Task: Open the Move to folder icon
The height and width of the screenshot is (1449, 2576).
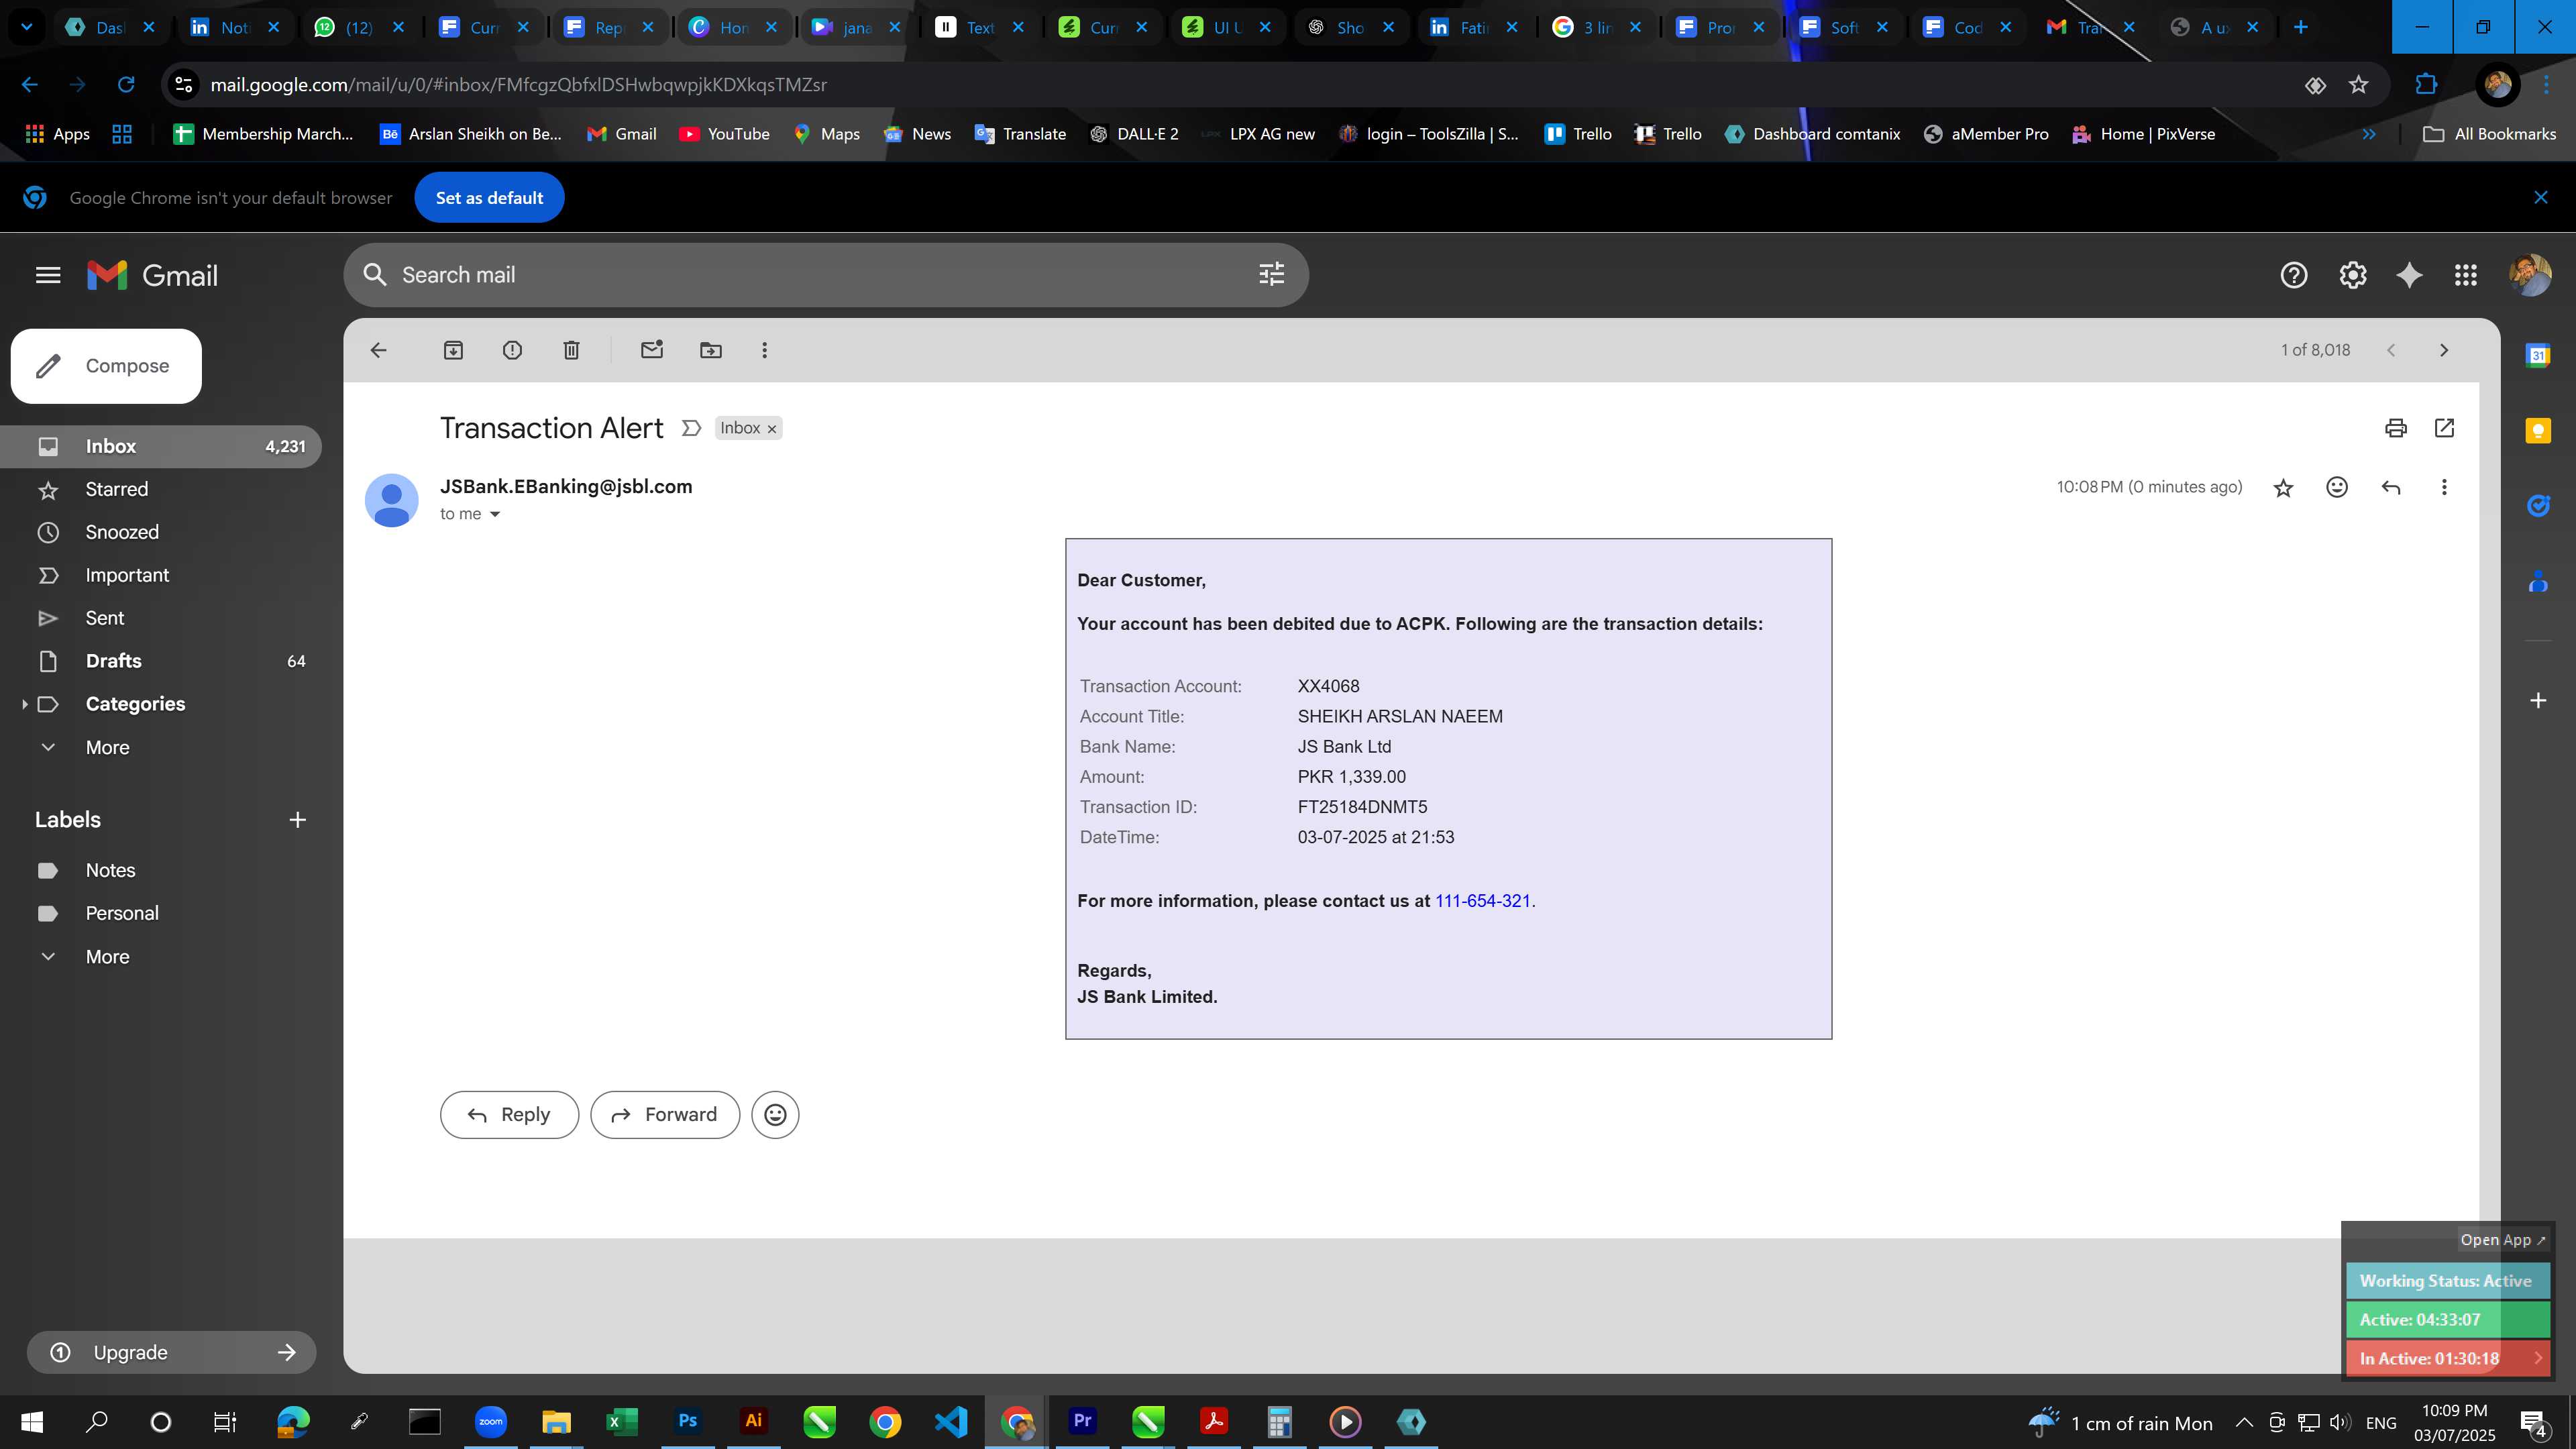Action: [x=711, y=350]
